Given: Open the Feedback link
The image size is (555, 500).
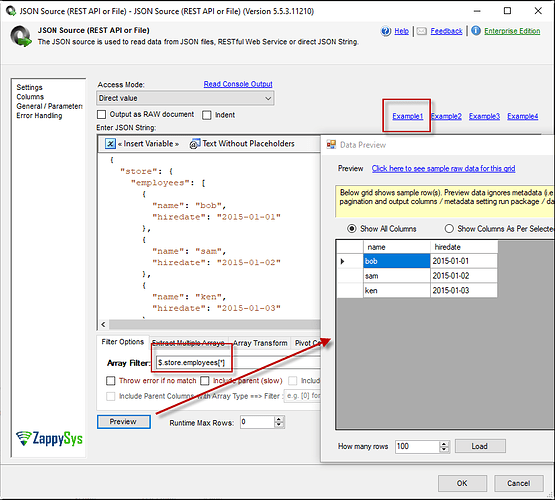Looking at the screenshot, I should [446, 31].
